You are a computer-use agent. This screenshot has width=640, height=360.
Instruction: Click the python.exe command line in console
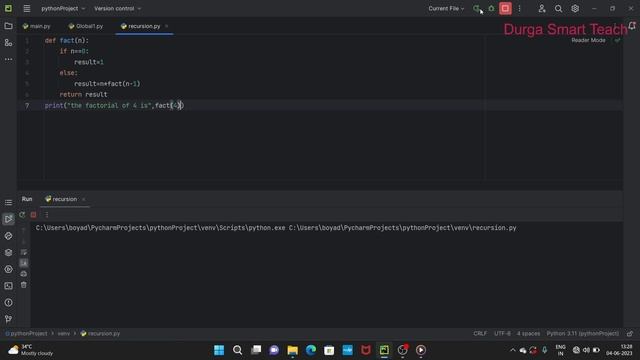click(276, 228)
